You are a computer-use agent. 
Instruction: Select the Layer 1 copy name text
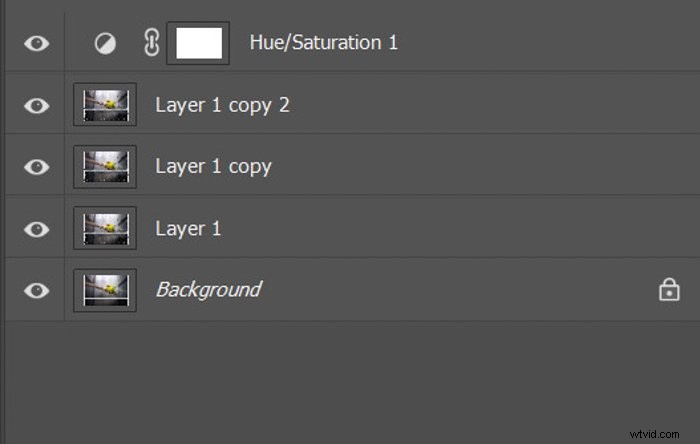click(213, 166)
